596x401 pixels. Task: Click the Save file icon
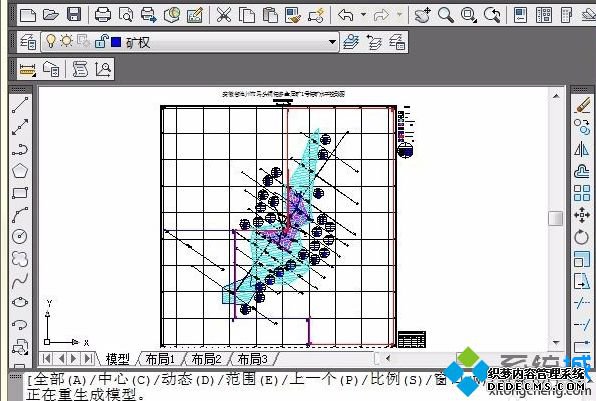click(74, 15)
